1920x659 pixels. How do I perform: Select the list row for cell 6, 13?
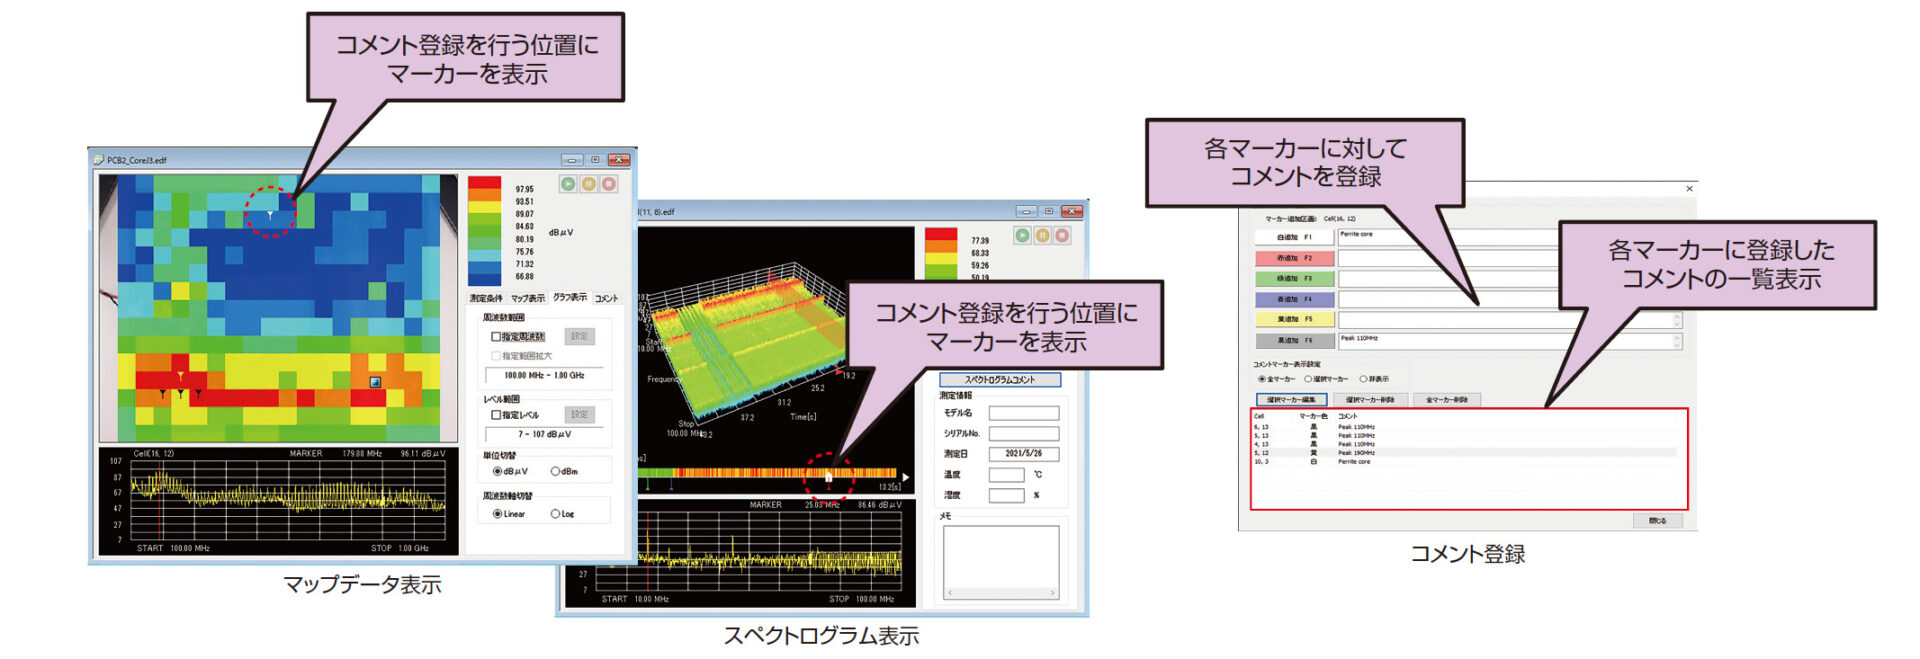click(1465, 427)
